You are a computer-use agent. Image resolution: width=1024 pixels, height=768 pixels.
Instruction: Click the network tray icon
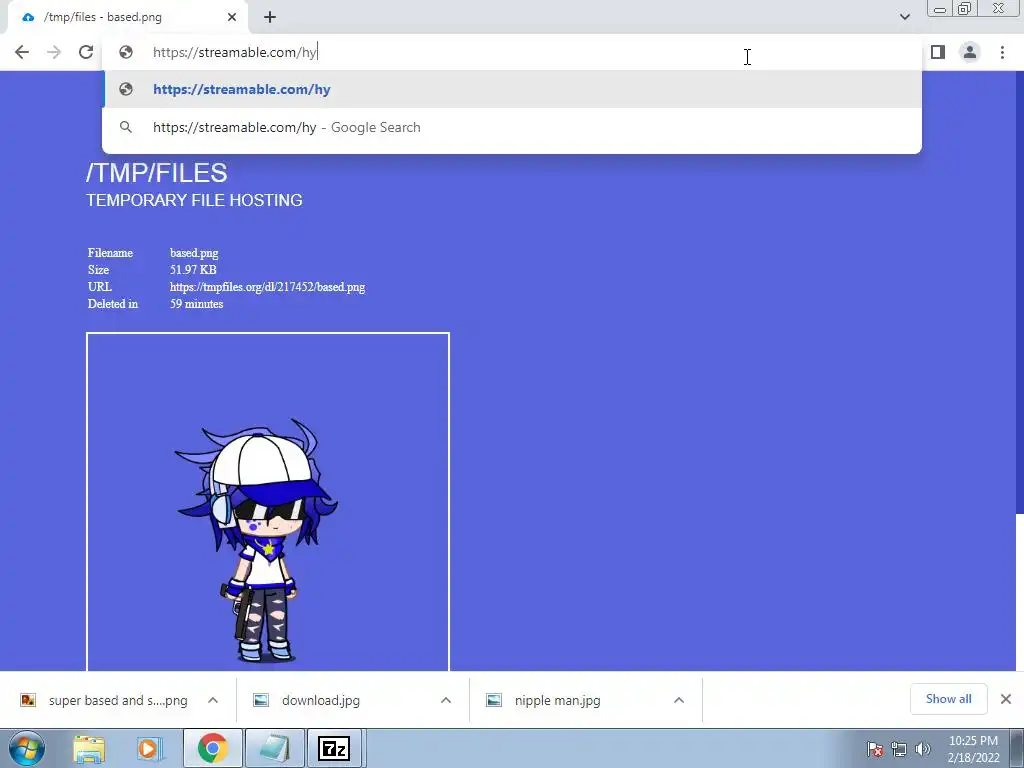click(899, 749)
